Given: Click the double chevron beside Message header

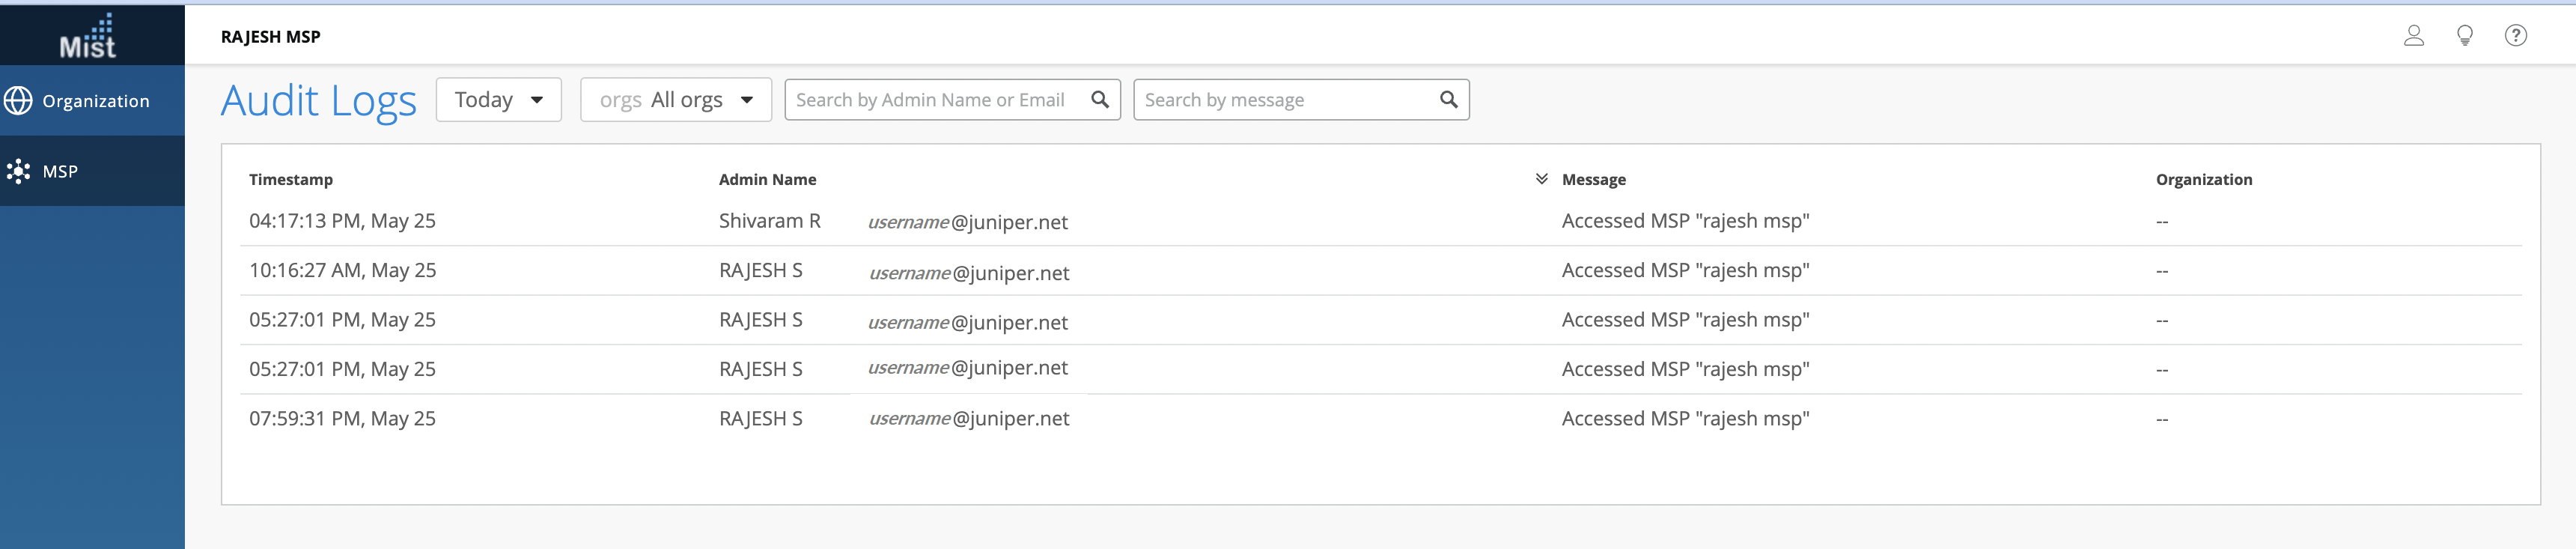Looking at the screenshot, I should pyautogui.click(x=1541, y=179).
